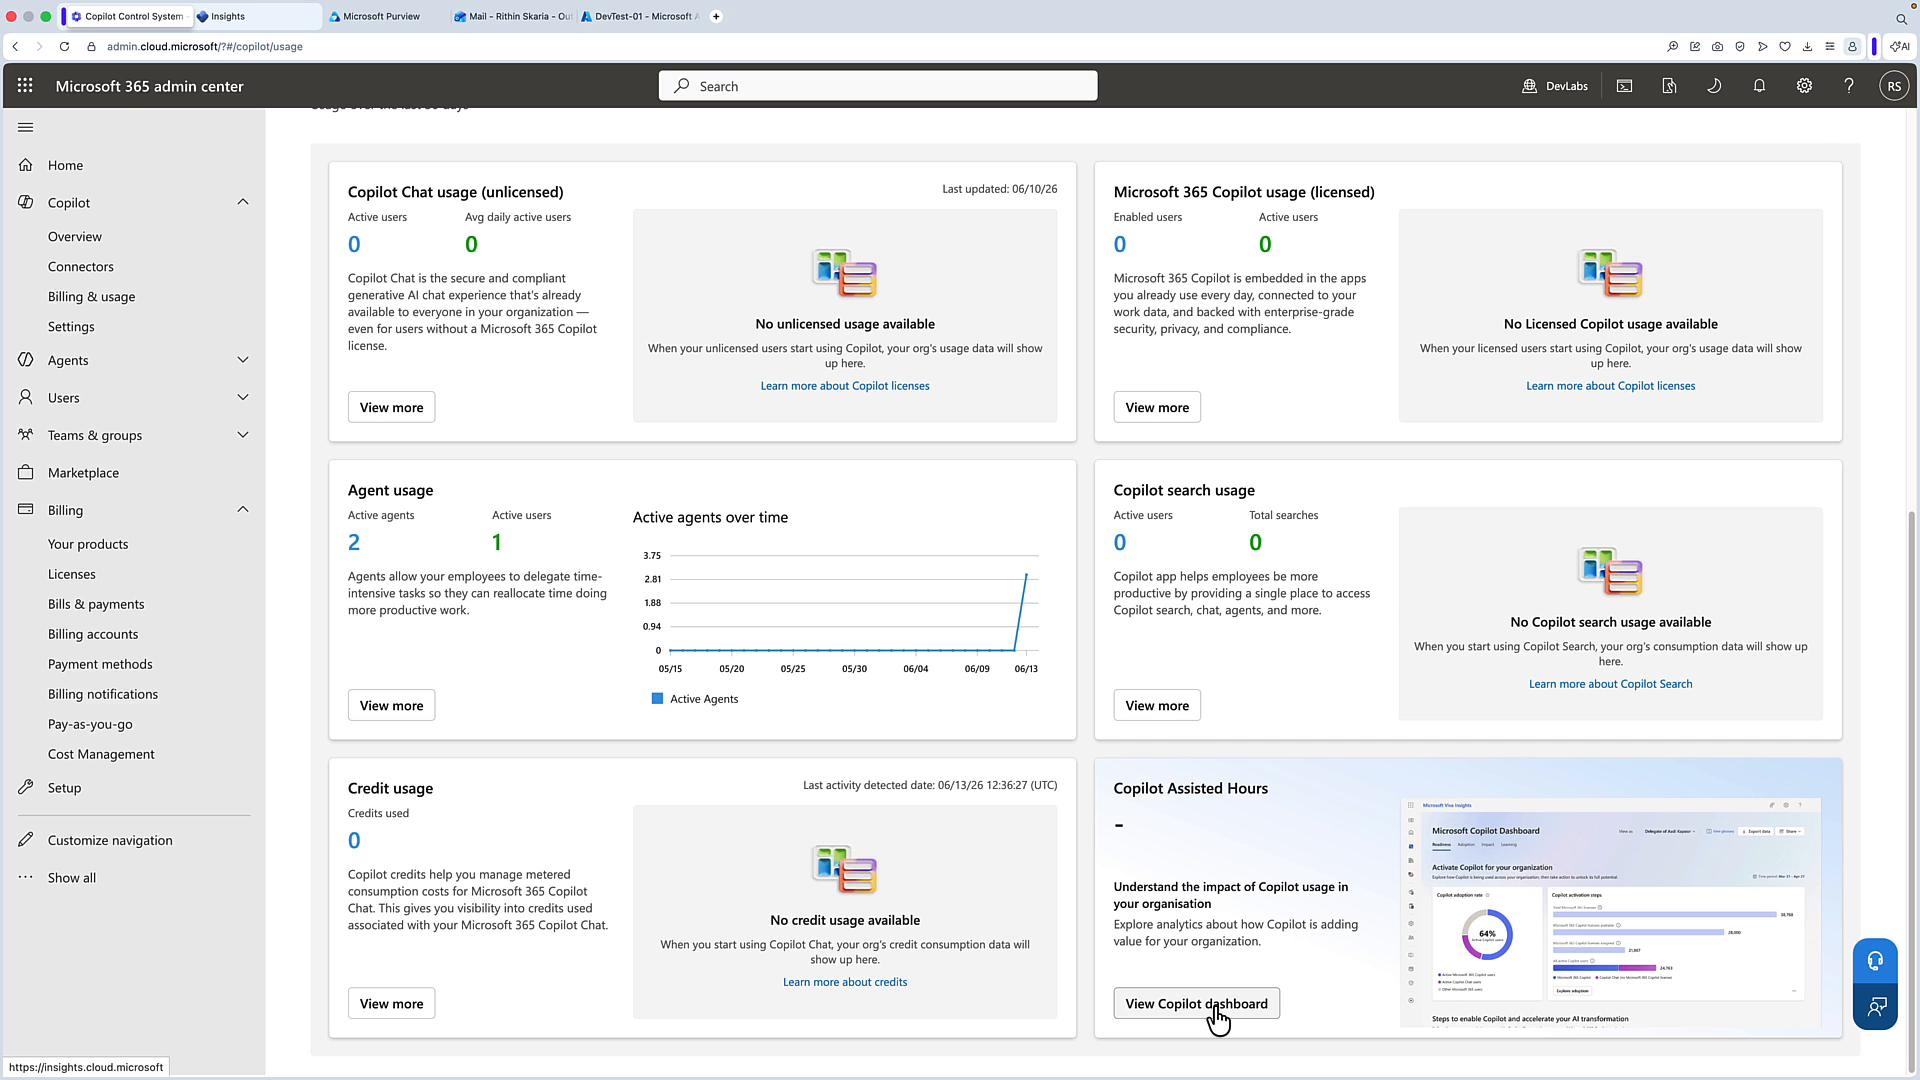Expand the Agents nav section chevron
The image size is (1920, 1080).
(243, 360)
